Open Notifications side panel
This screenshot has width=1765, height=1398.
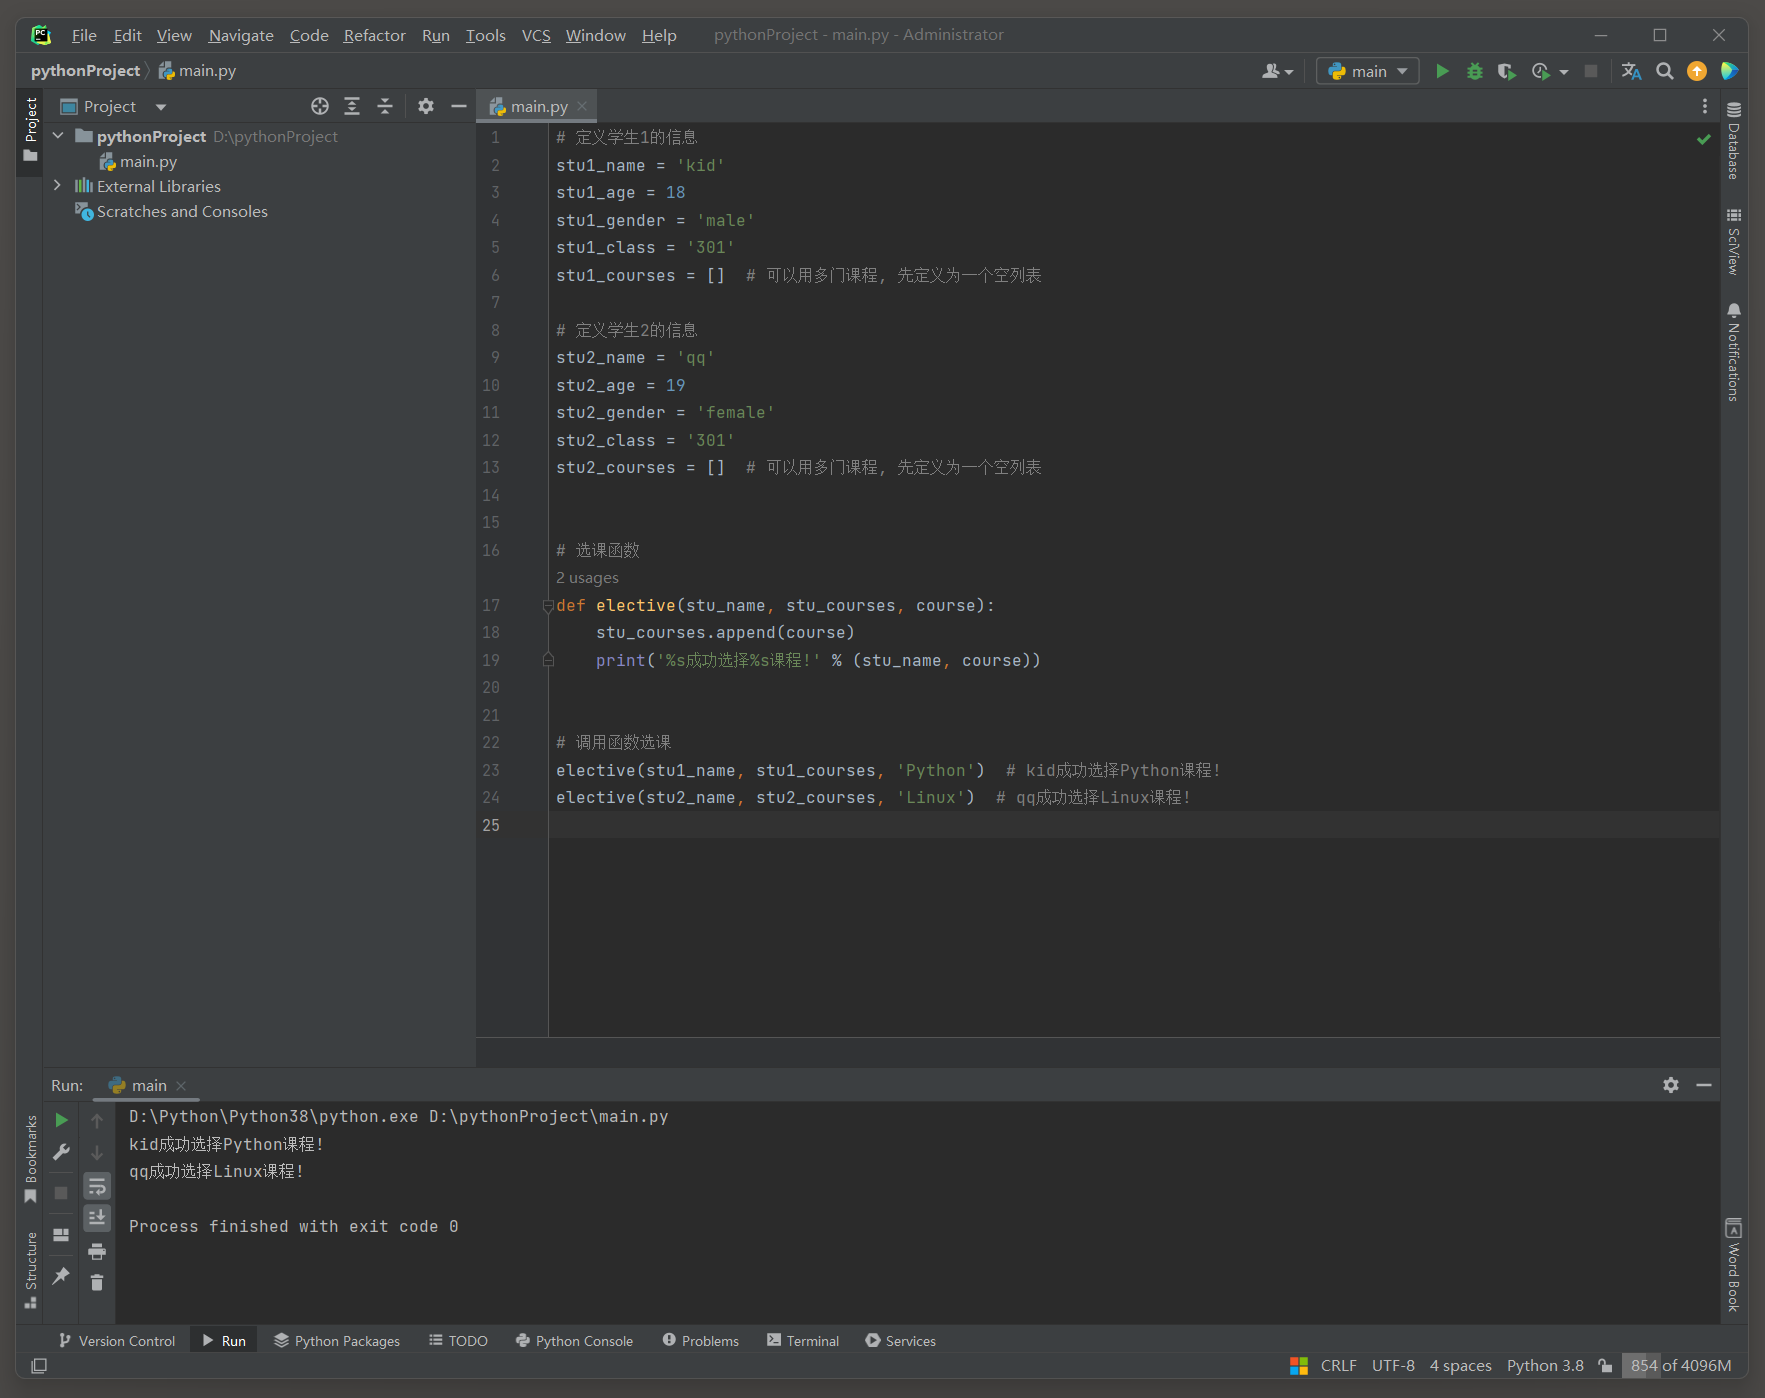tap(1734, 352)
